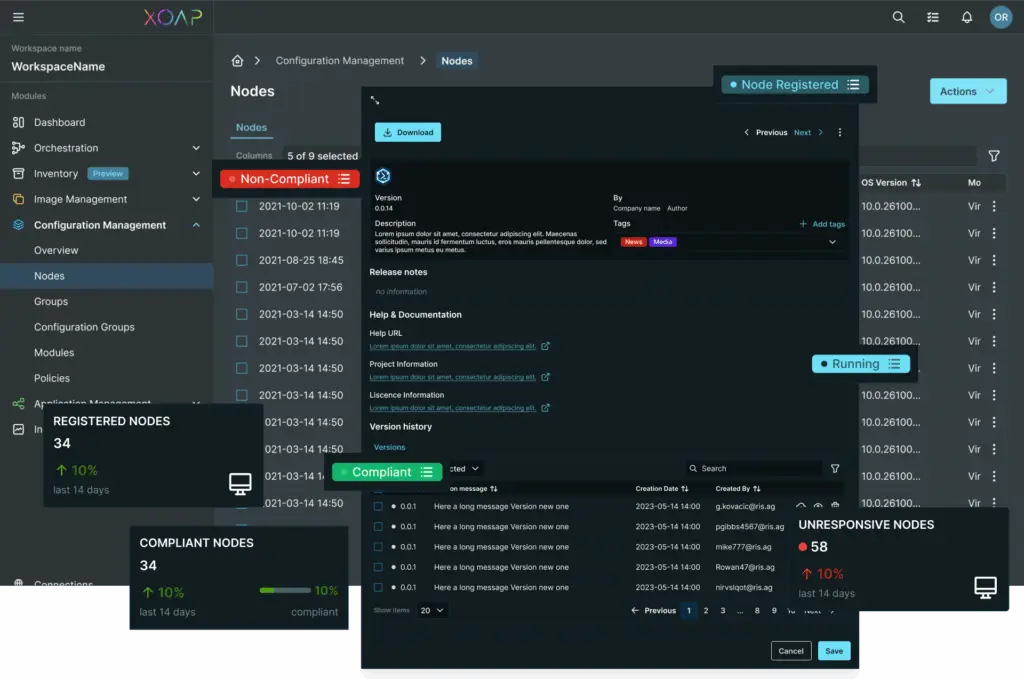Click the home icon in breadcrumb

(x=237, y=61)
